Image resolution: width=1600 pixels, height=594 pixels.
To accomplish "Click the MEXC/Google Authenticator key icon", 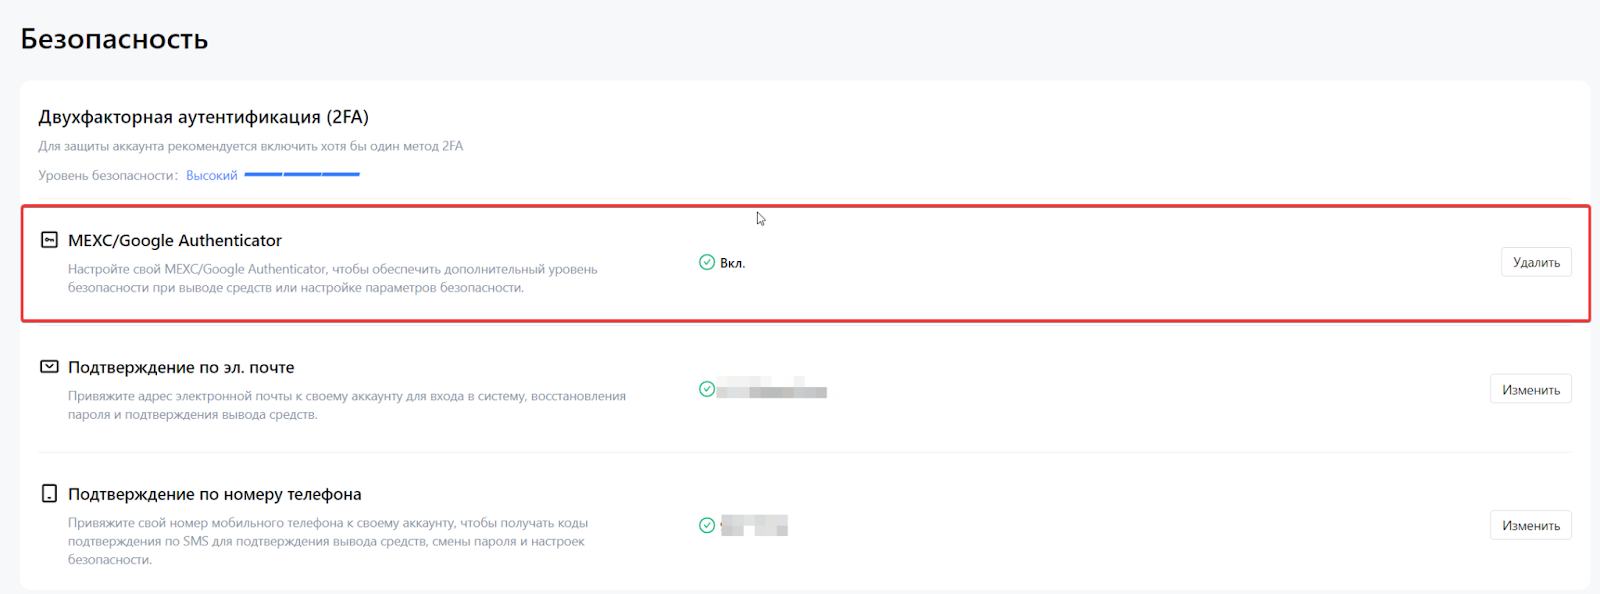I will (x=49, y=240).
